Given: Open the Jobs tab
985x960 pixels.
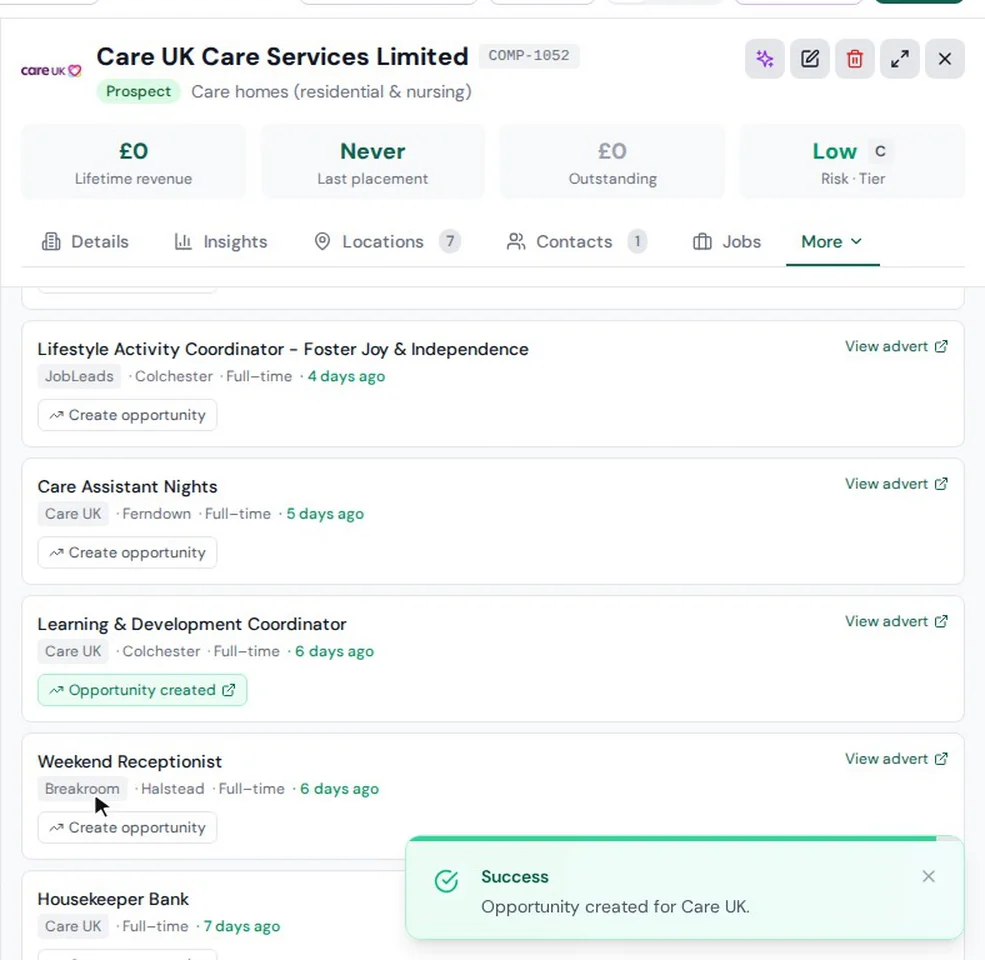Looking at the screenshot, I should [727, 242].
